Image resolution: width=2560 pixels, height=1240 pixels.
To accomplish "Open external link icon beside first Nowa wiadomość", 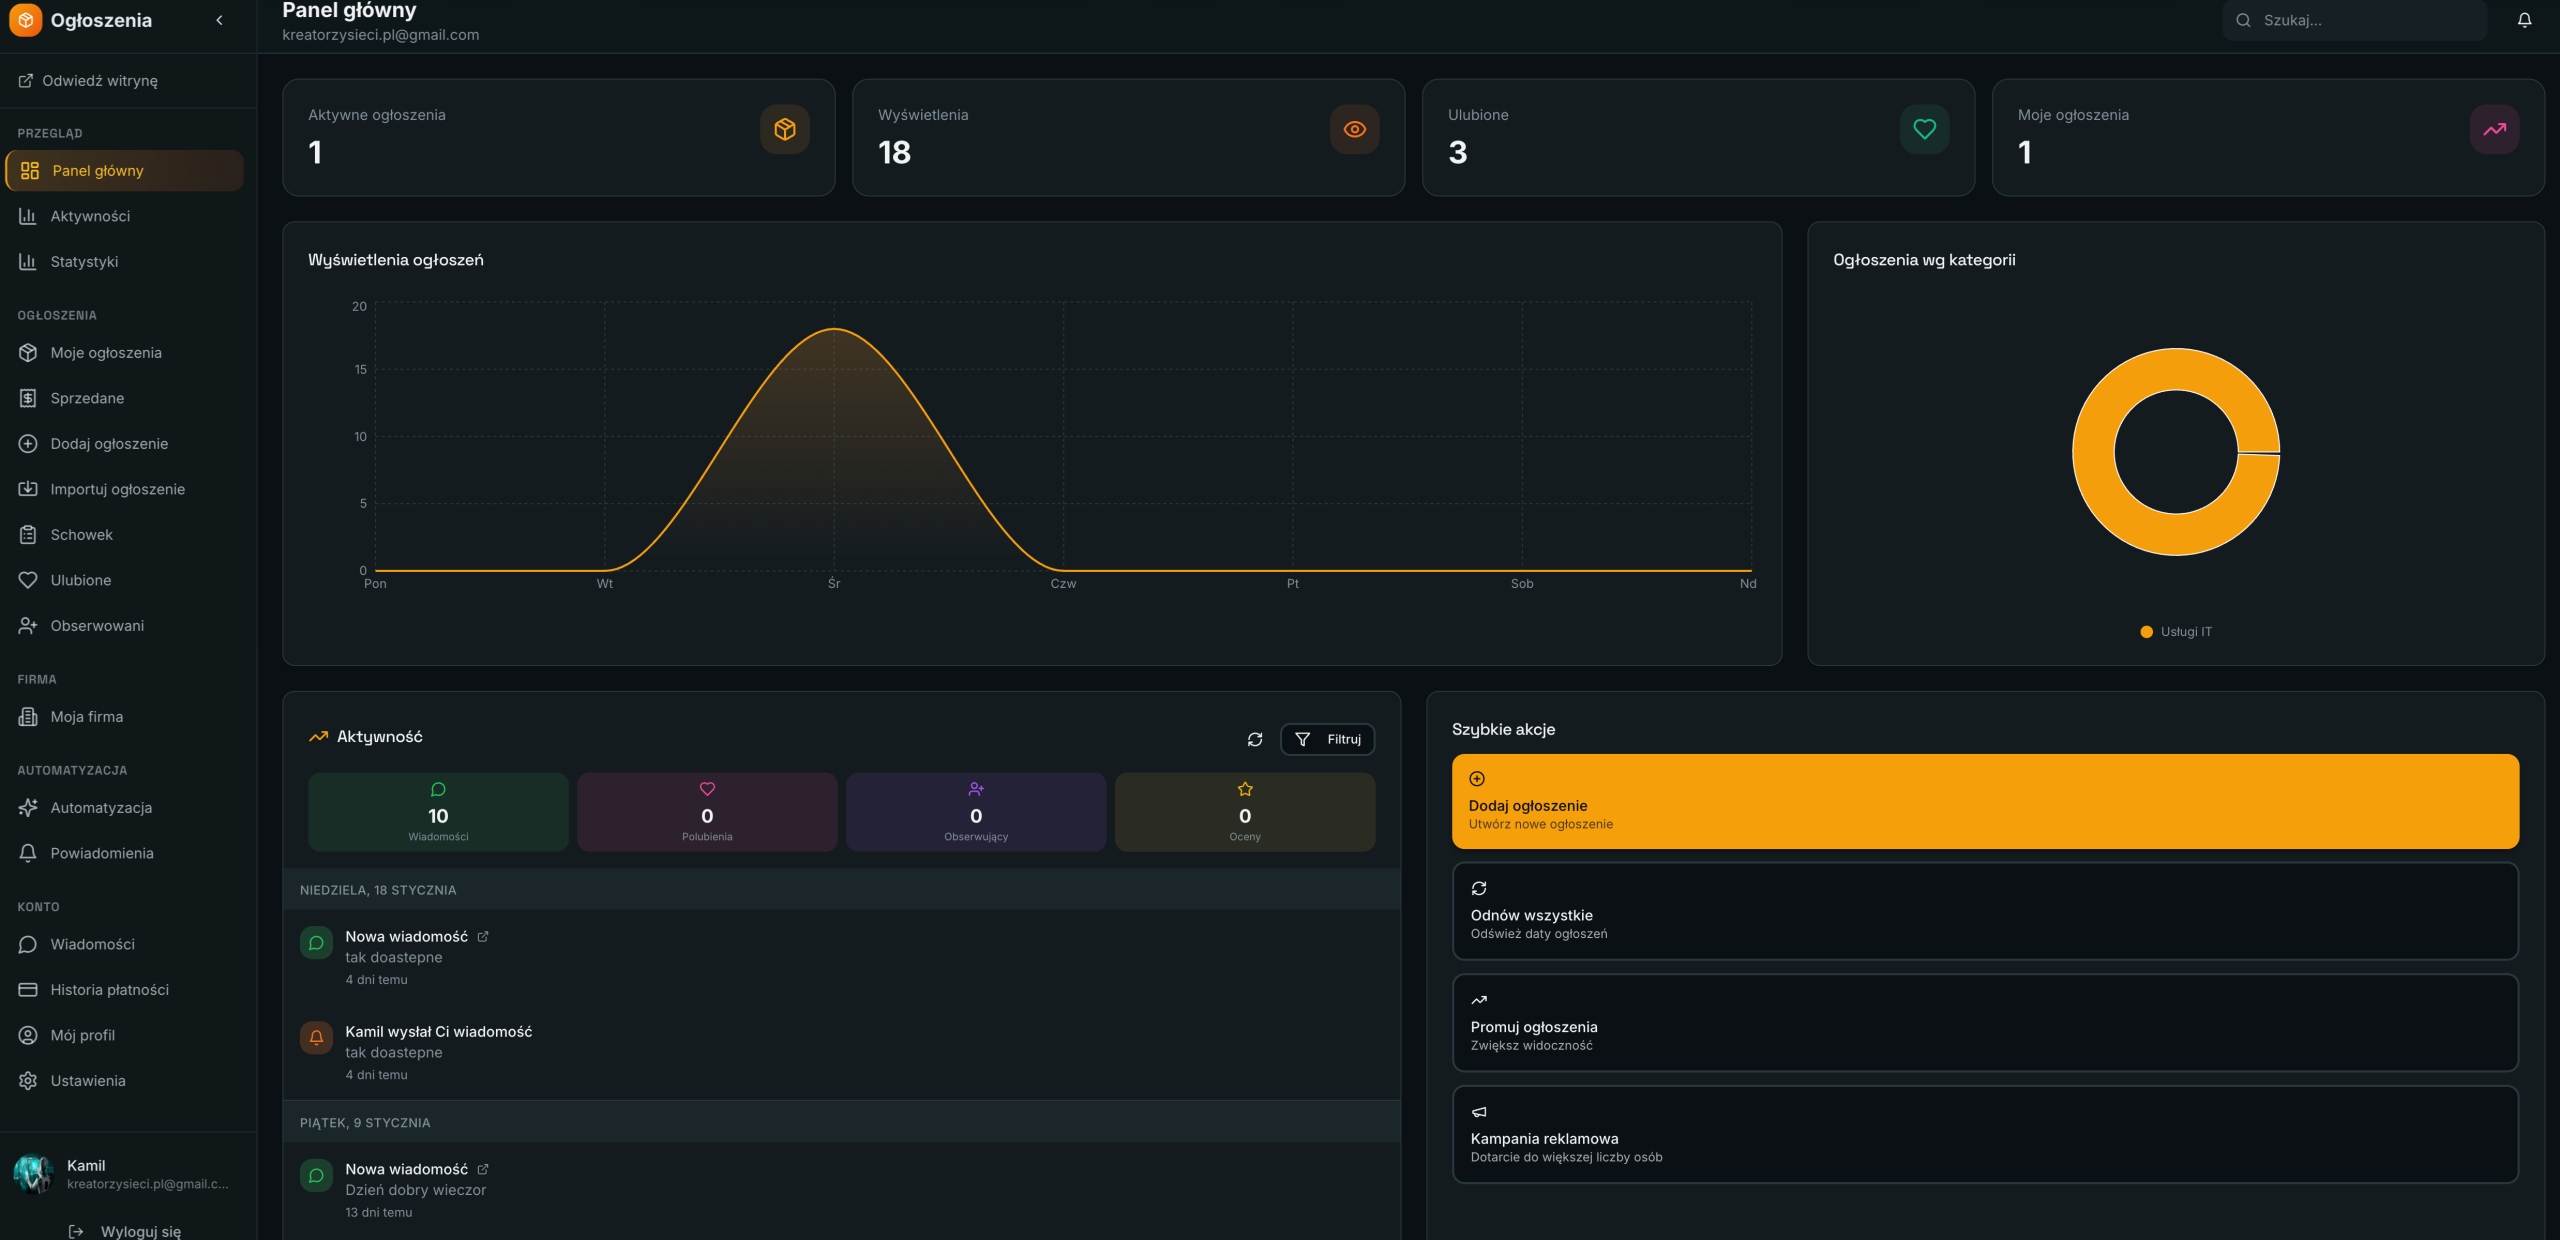I will point(483,937).
